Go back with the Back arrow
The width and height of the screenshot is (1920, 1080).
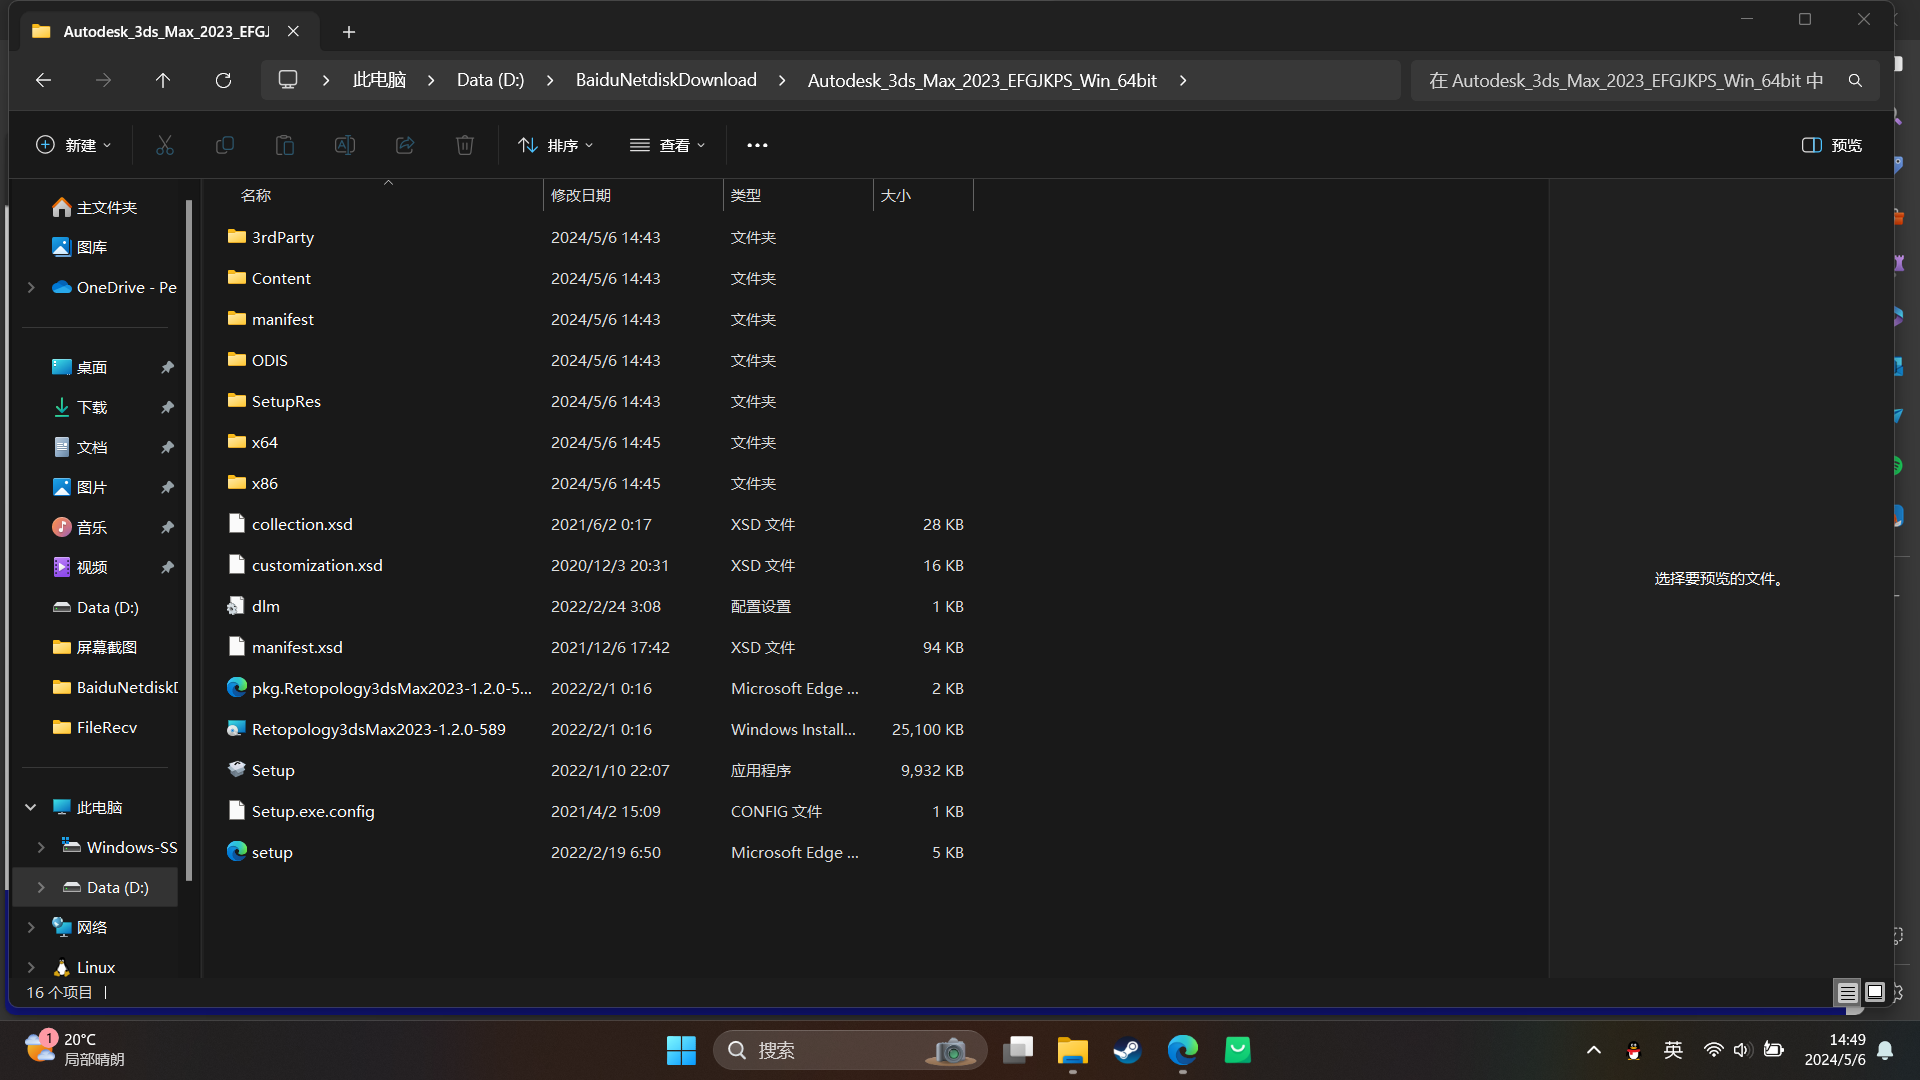[43, 80]
